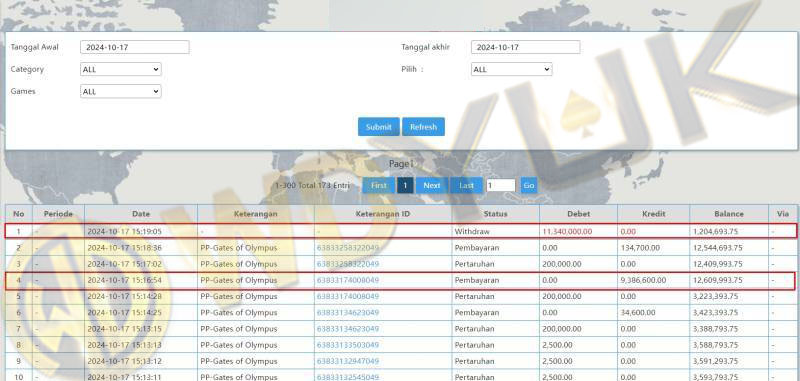Select kredit amount 34,600.00
This screenshot has width=800, height=381.
tap(638, 313)
